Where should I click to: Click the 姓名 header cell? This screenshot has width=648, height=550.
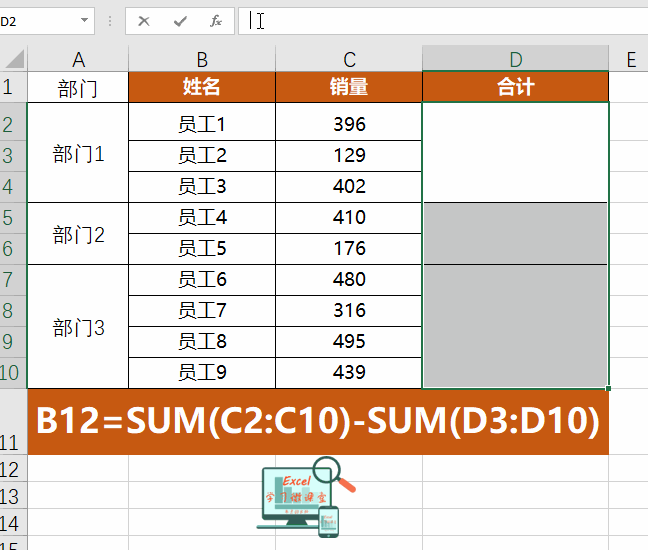(202, 87)
